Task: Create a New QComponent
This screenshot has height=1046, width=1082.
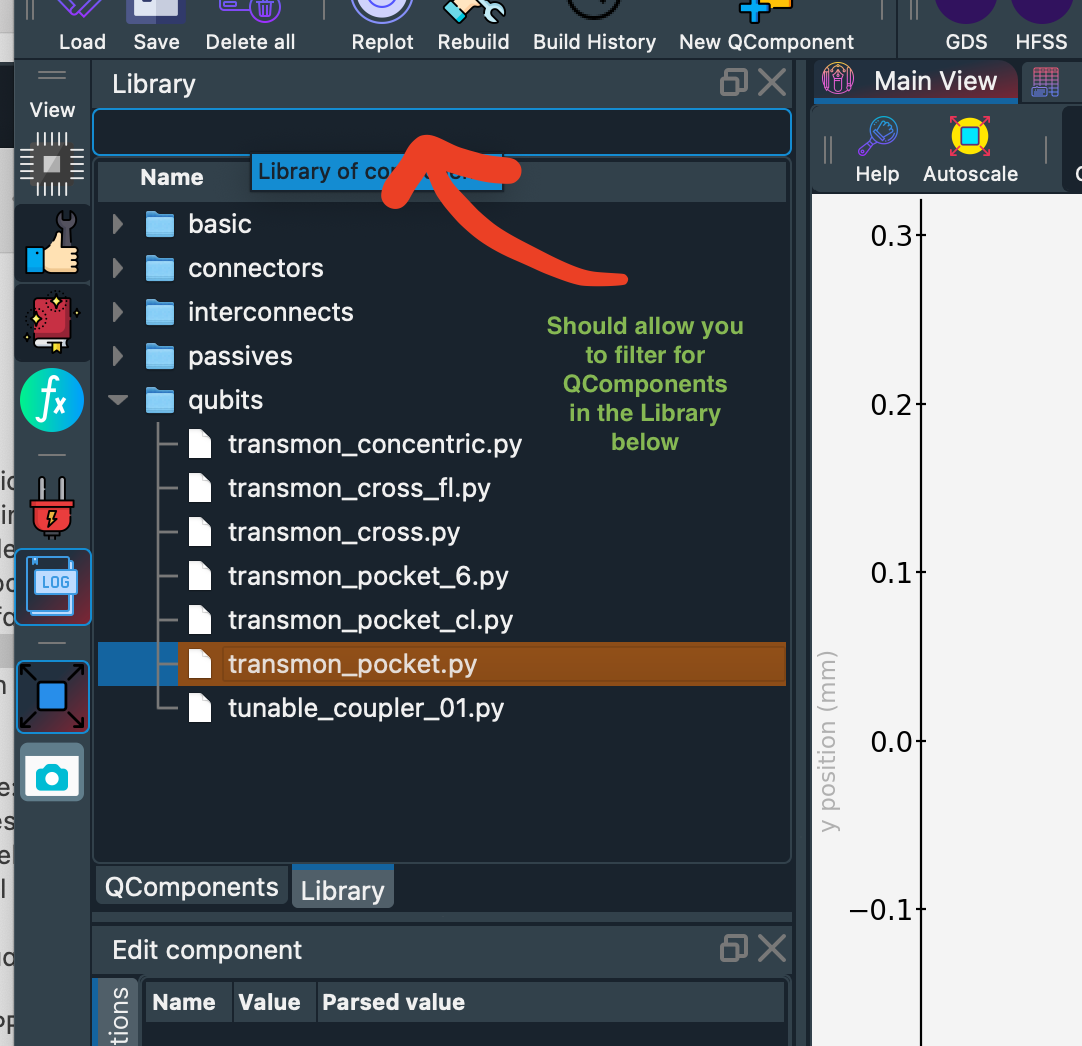Action: tap(766, 28)
